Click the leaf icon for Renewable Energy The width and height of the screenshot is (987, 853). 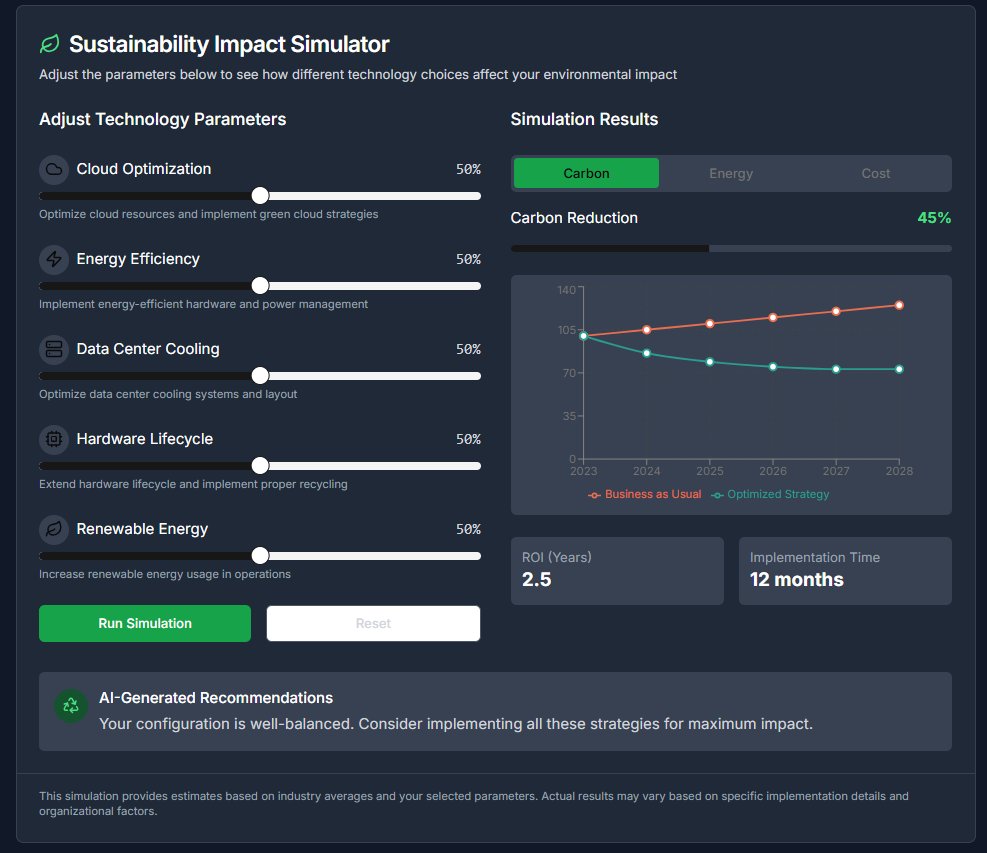(x=54, y=529)
